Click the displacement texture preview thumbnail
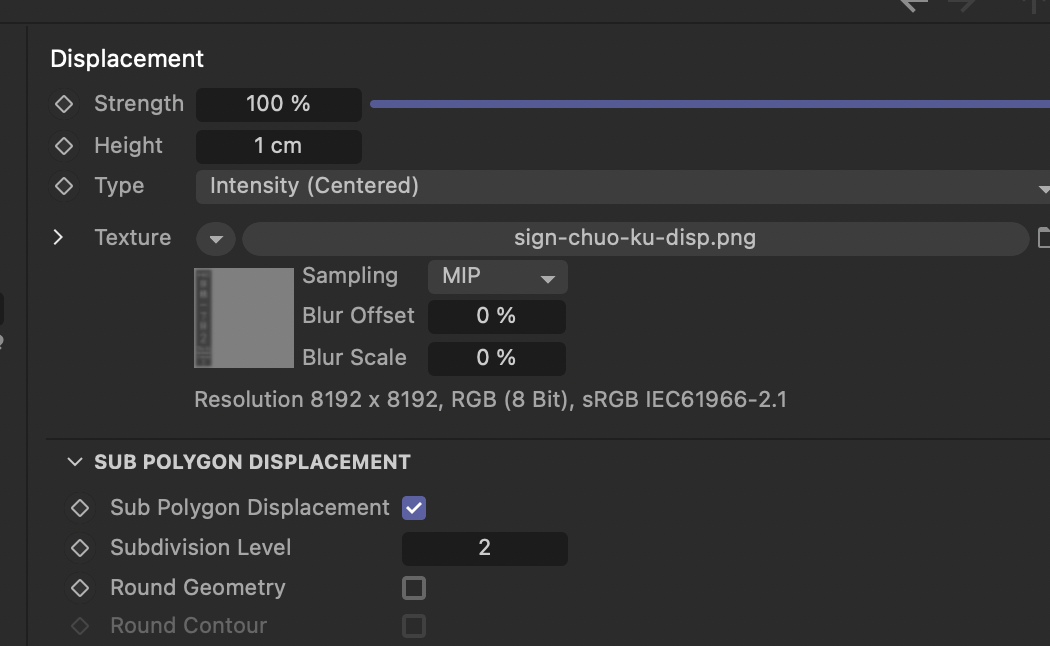 244,317
